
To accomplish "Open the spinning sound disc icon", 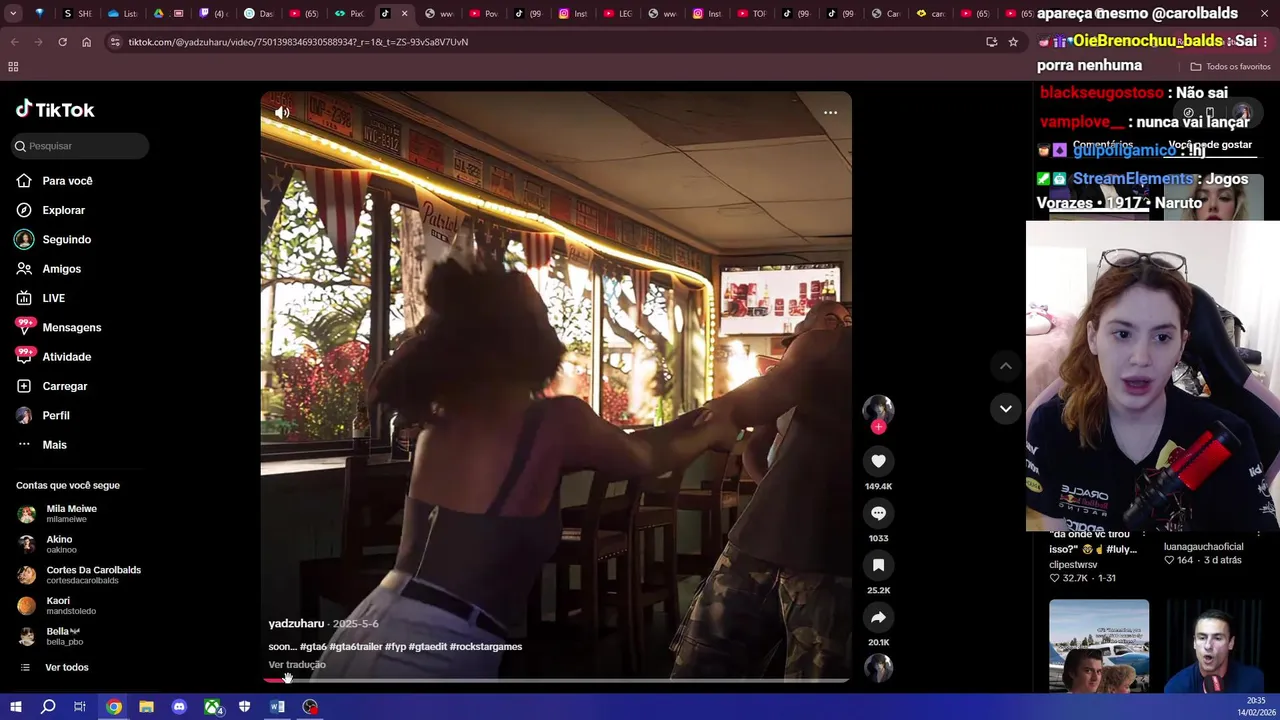I will point(878,667).
